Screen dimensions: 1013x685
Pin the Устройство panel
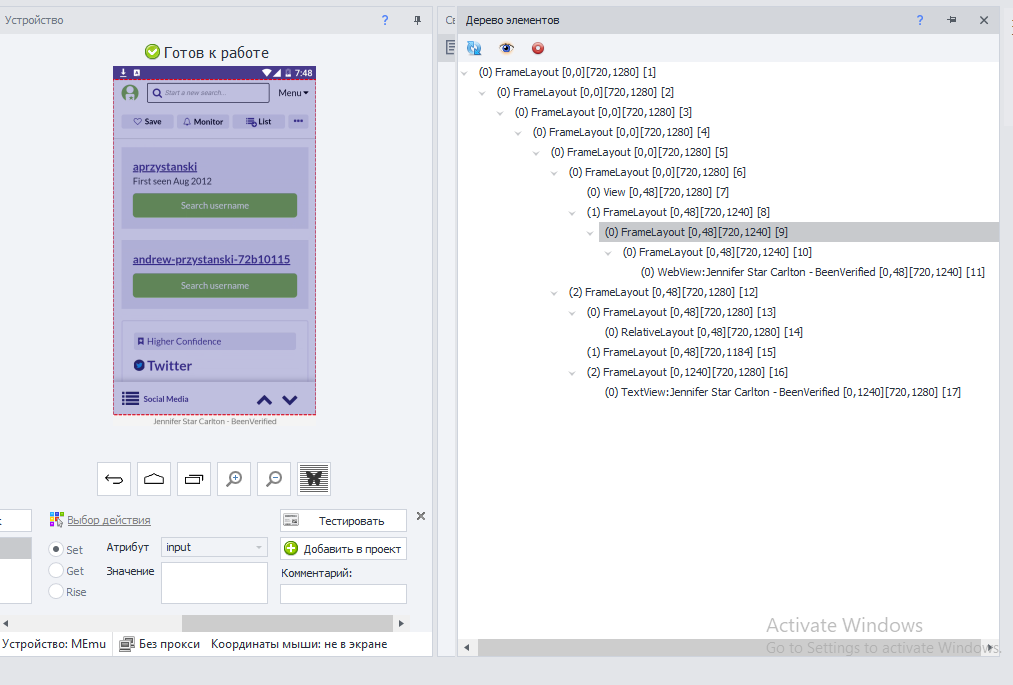(417, 20)
